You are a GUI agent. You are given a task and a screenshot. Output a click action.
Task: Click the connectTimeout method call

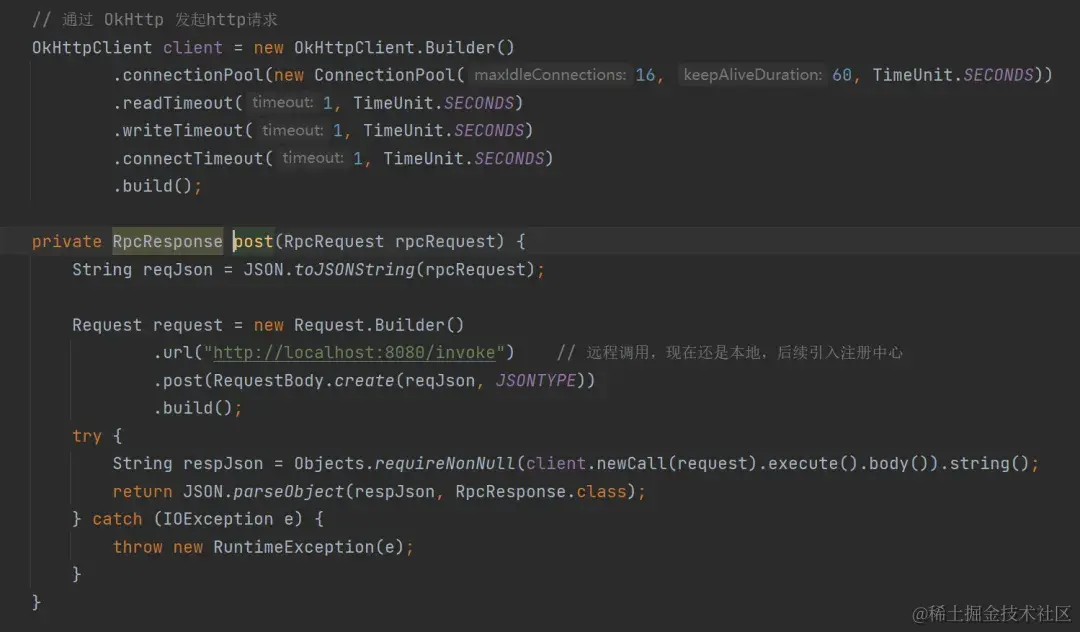(193, 158)
